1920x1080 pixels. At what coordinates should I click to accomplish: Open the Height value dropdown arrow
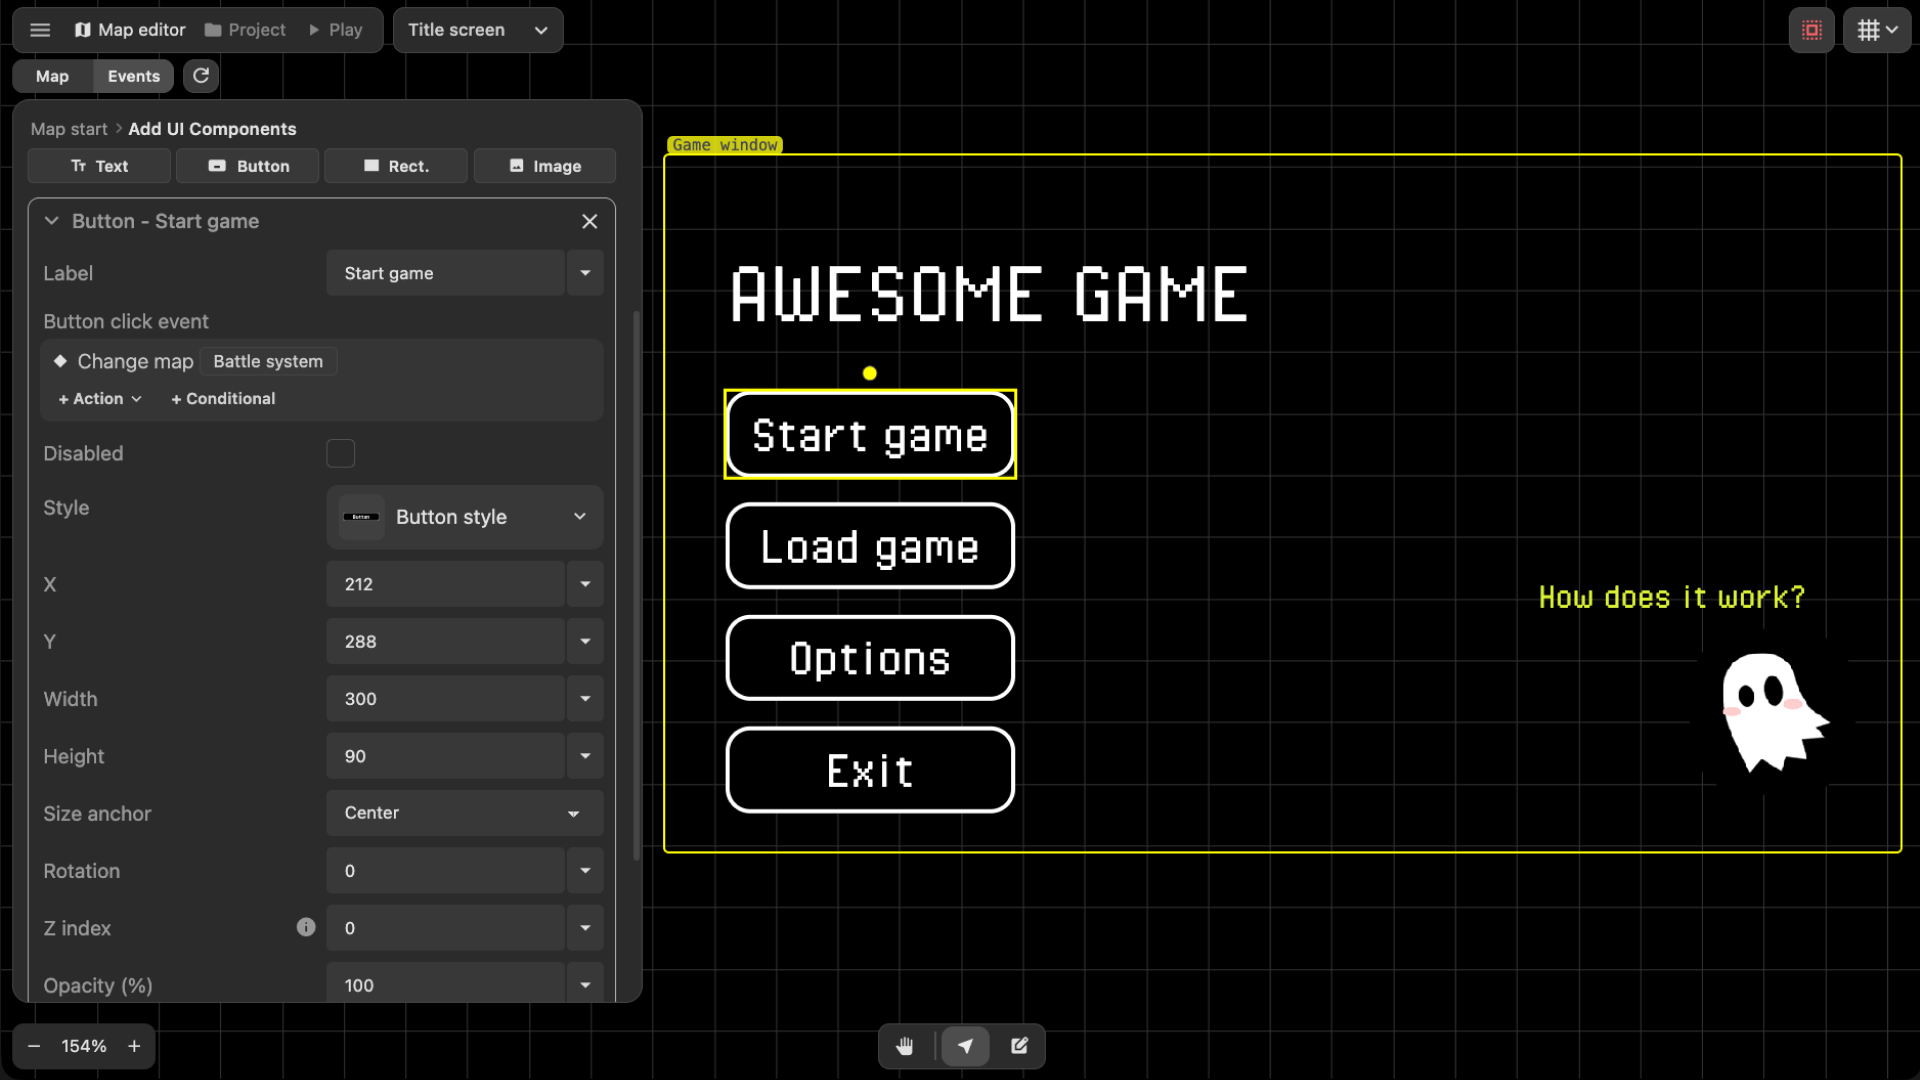point(585,756)
